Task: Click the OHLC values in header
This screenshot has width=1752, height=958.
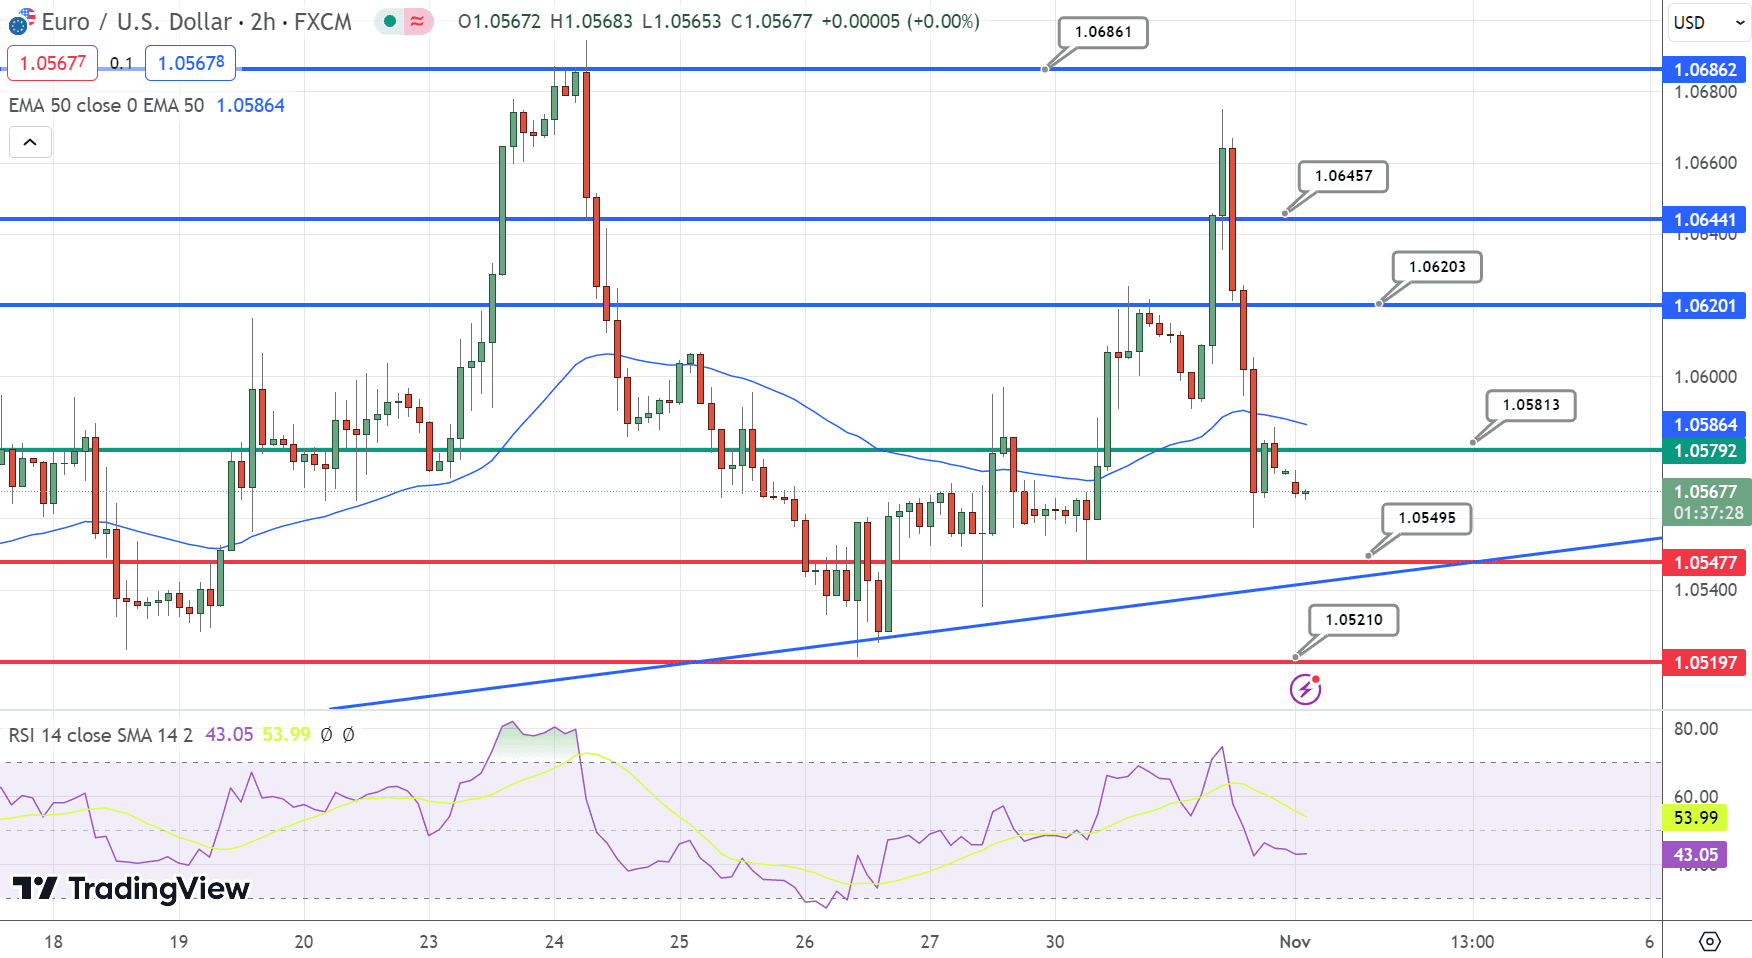Action: click(718, 21)
